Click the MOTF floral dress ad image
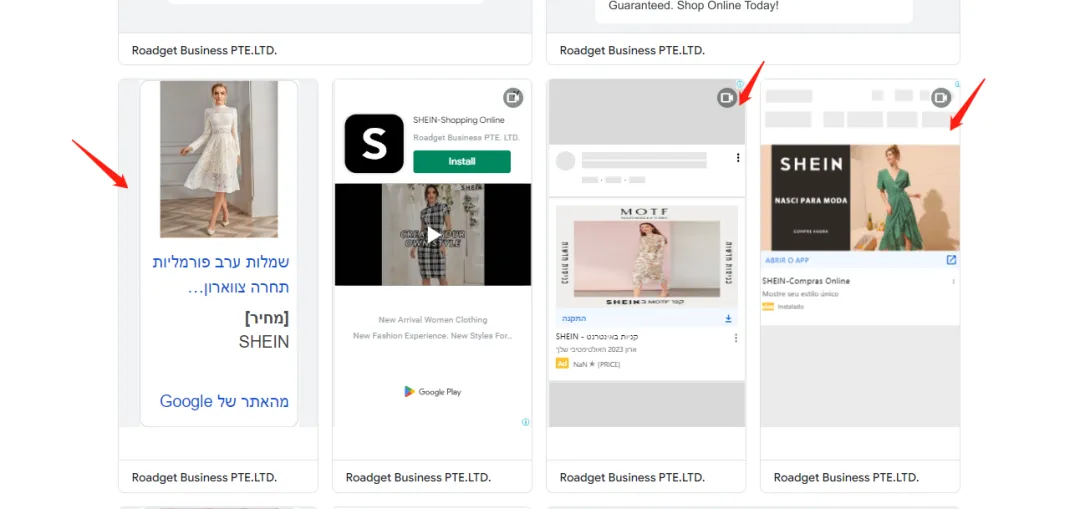 click(x=647, y=257)
